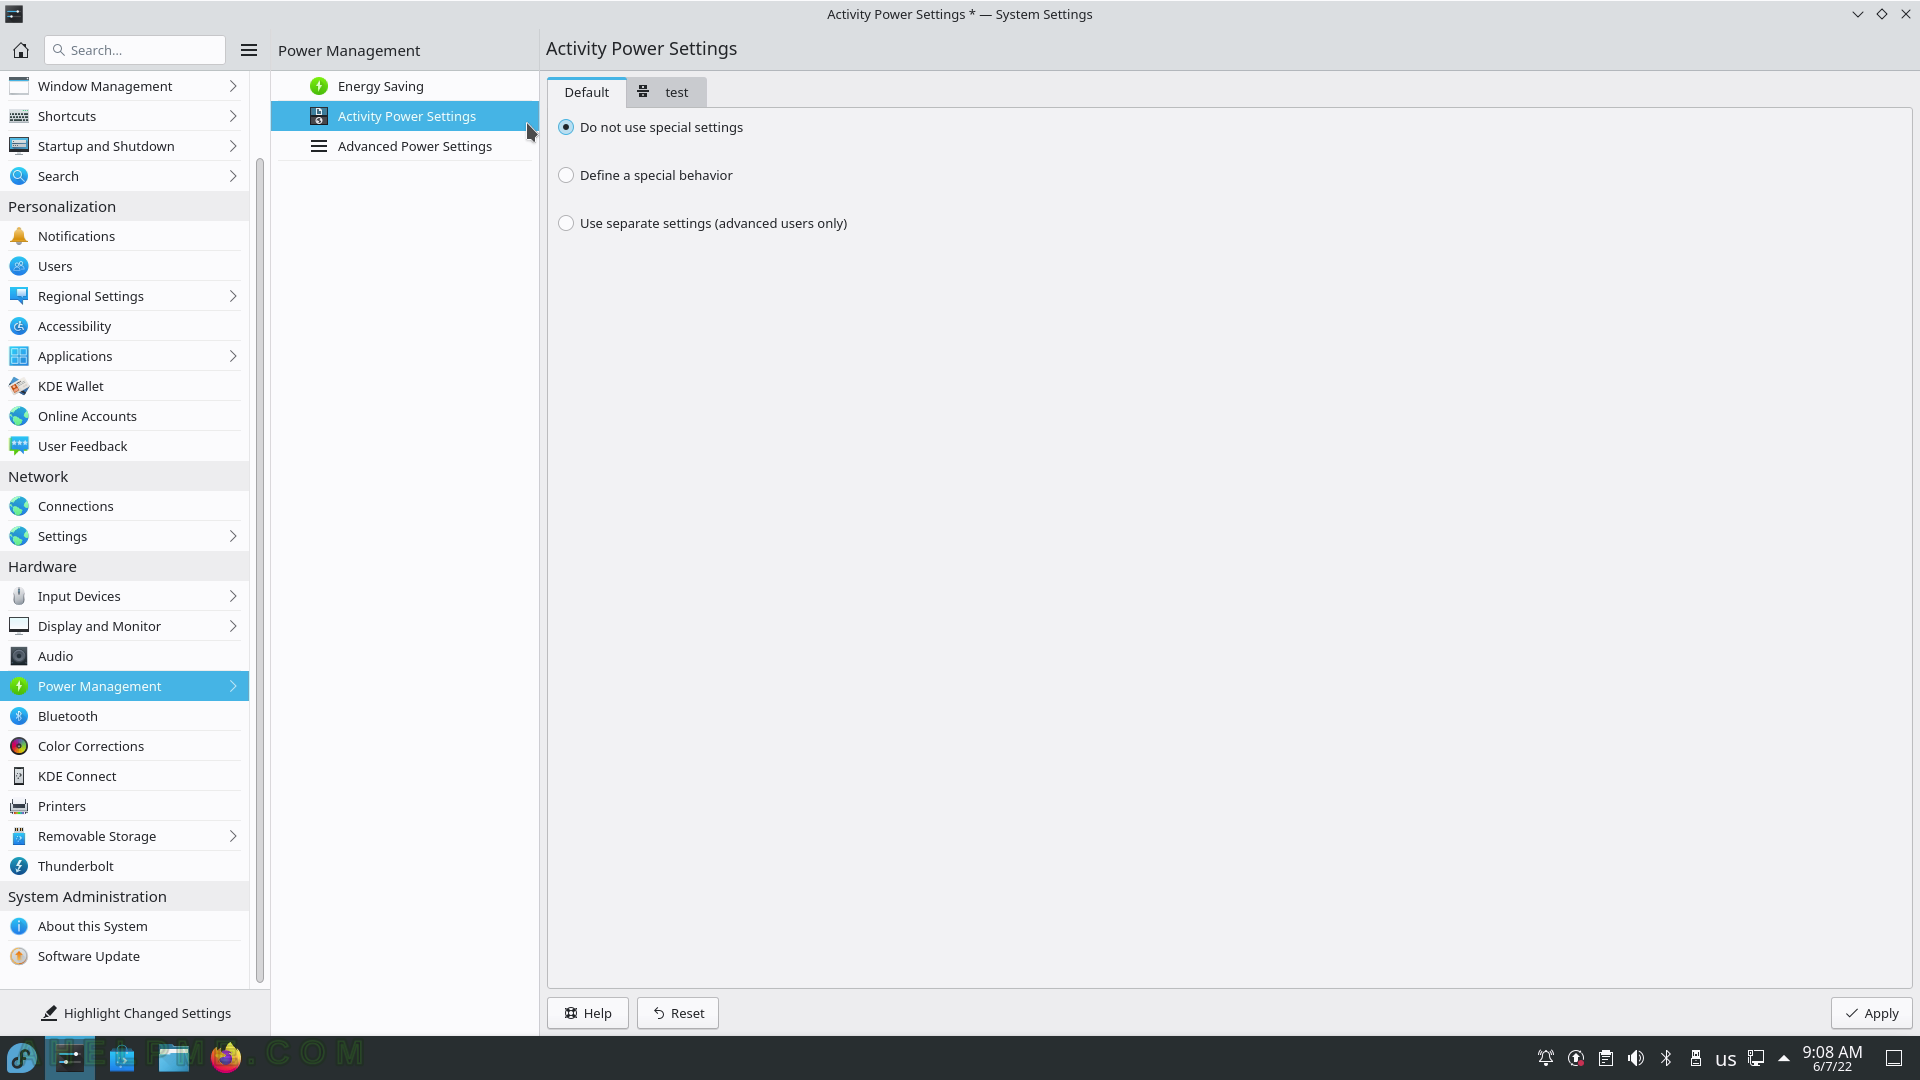Expand Display and Monitor arrow
This screenshot has height=1080, width=1920.
[x=233, y=626]
